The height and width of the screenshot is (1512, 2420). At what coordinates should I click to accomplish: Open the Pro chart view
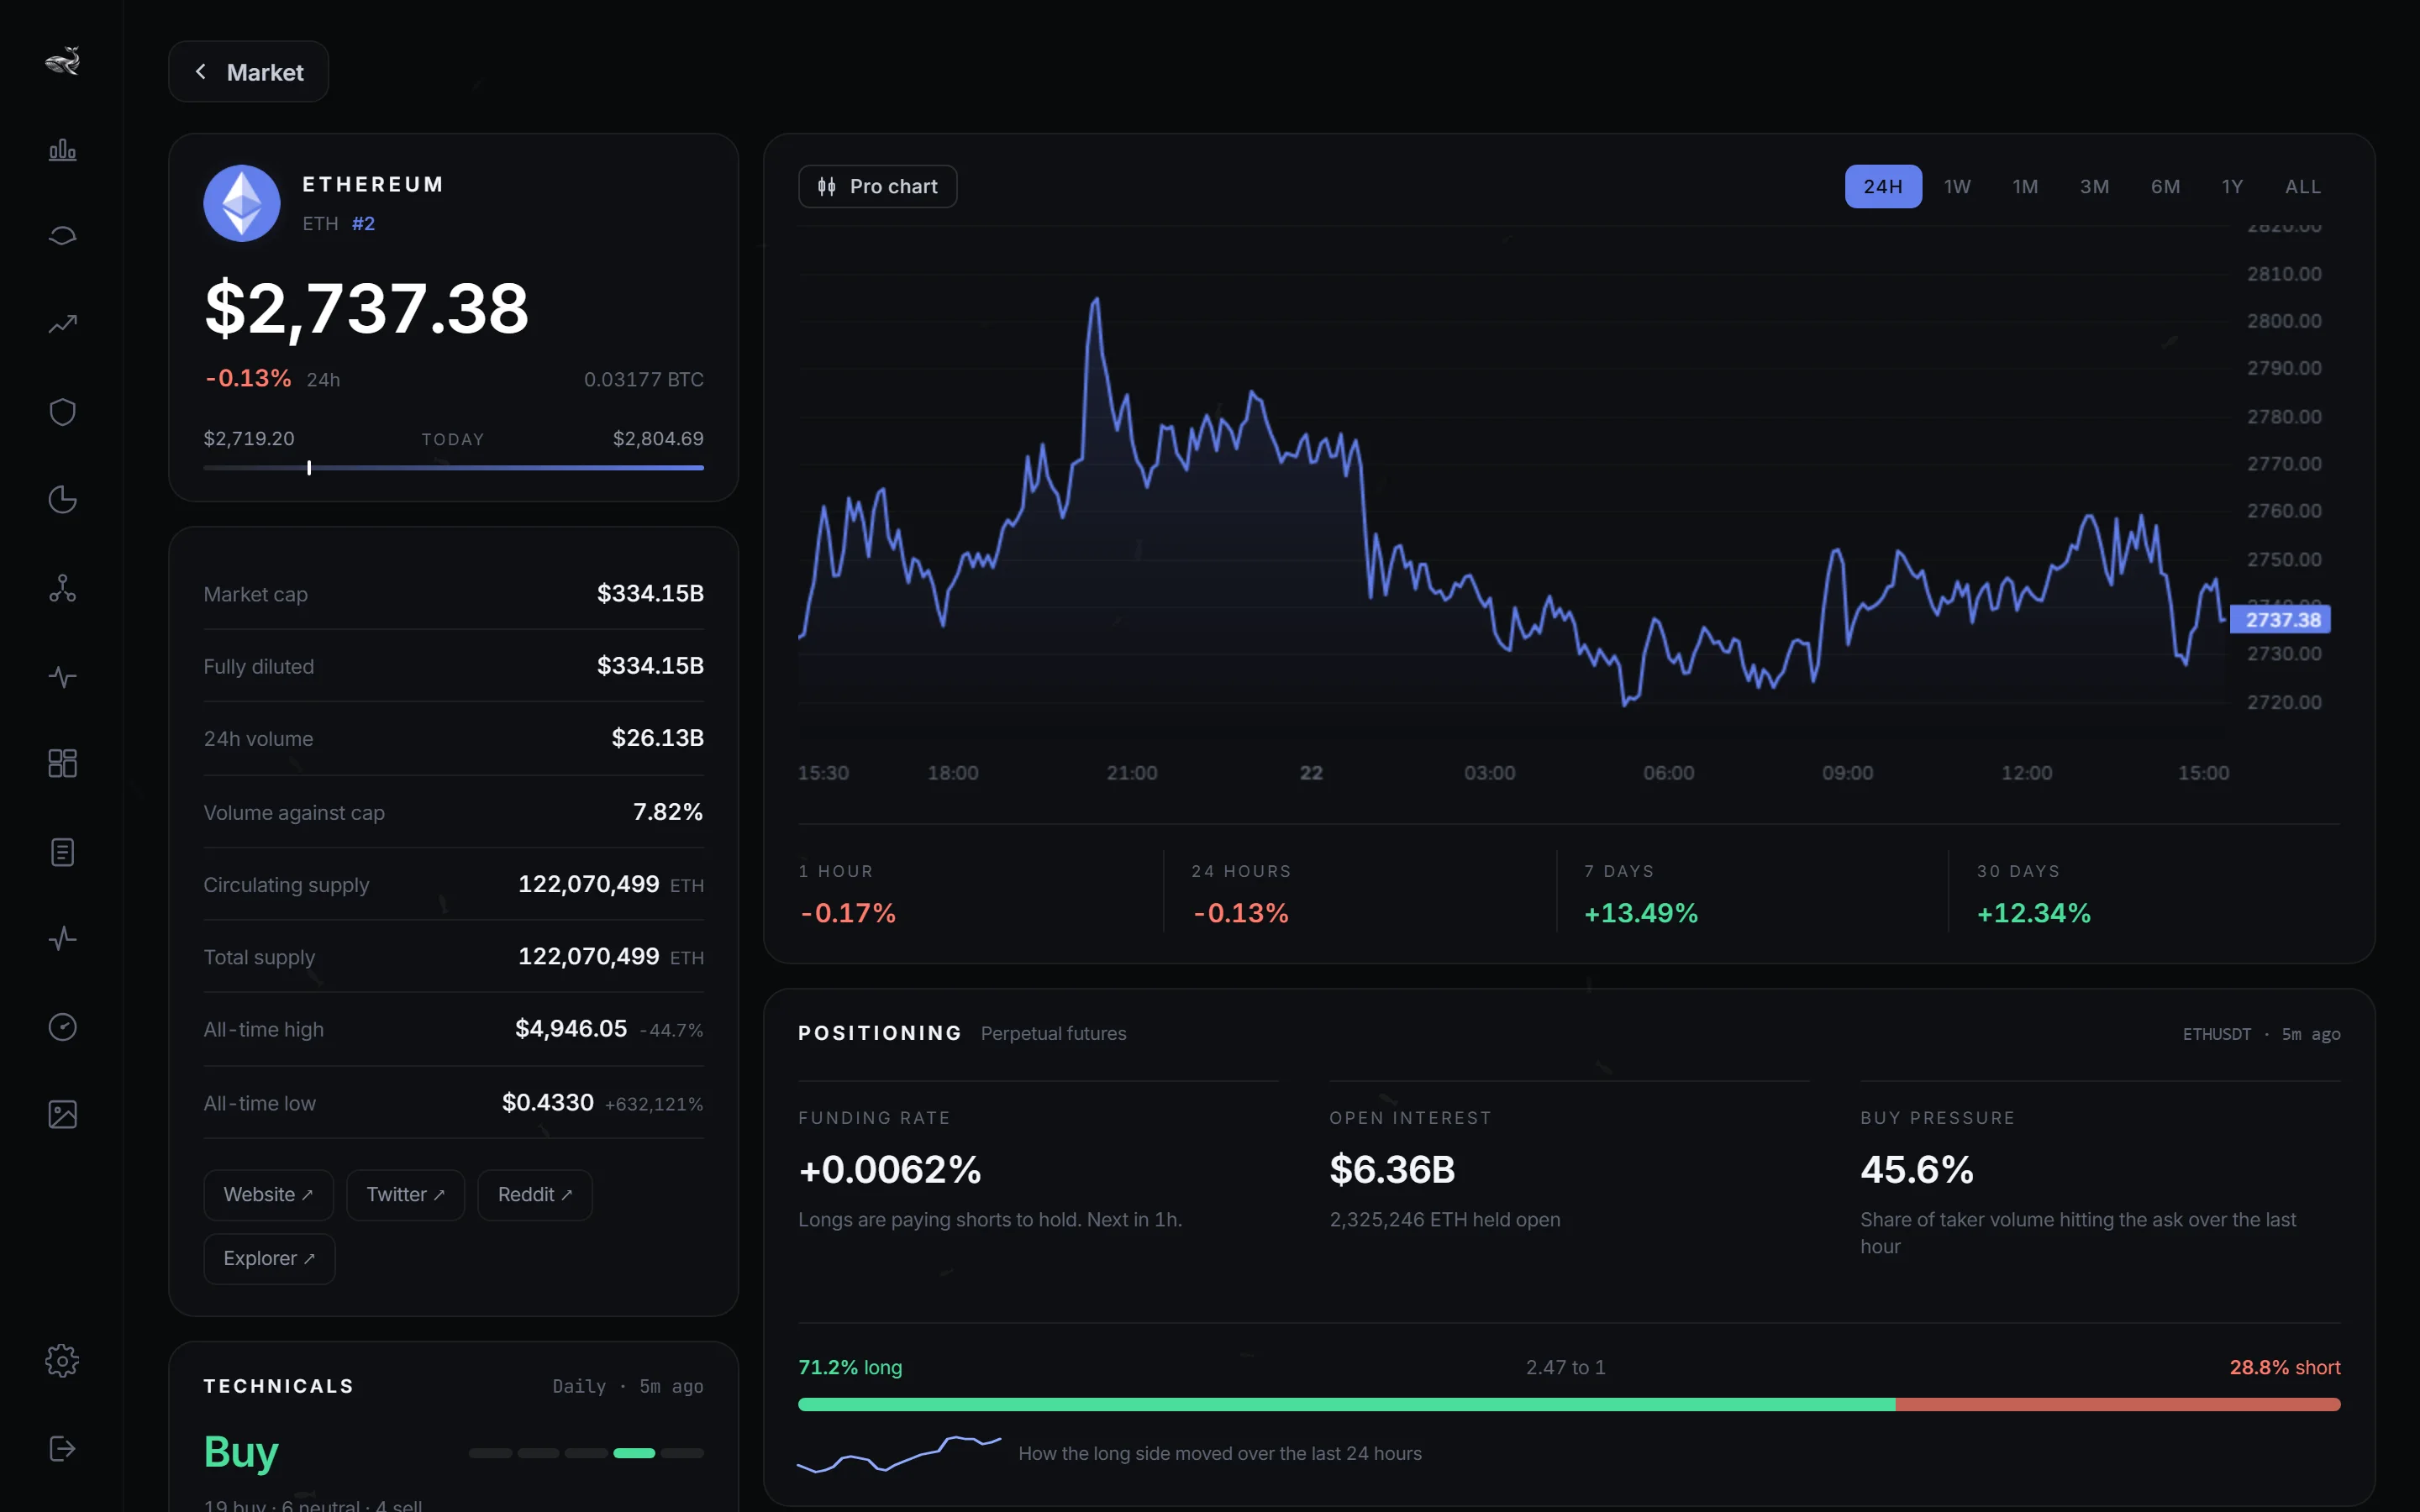pyautogui.click(x=878, y=186)
